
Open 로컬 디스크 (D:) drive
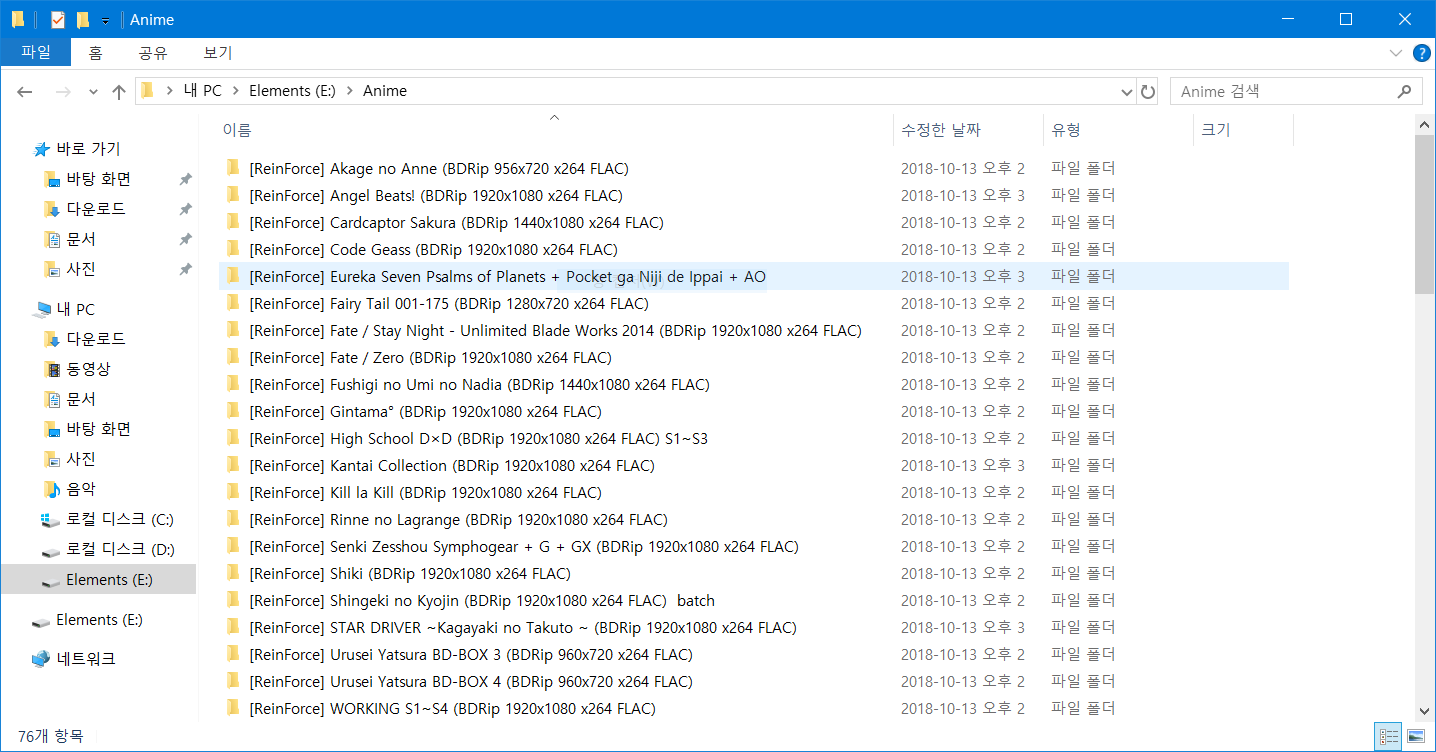coord(120,549)
